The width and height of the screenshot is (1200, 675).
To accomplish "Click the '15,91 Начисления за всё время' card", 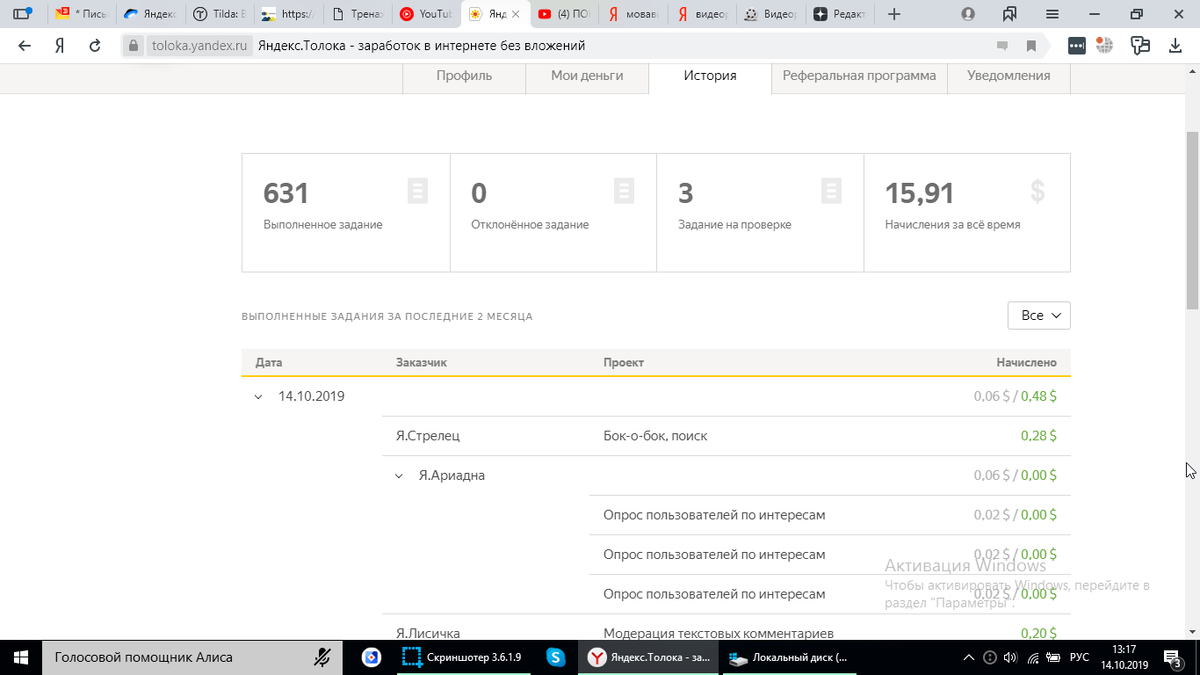I will pos(967,212).
